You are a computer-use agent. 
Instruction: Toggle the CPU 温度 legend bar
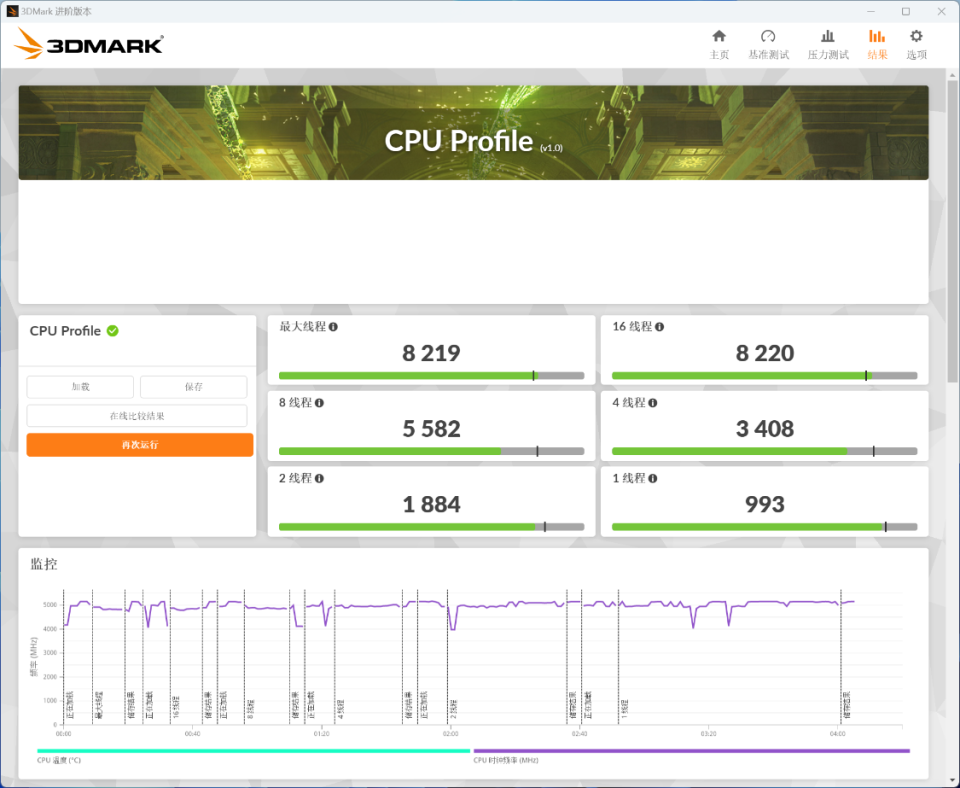(x=253, y=751)
